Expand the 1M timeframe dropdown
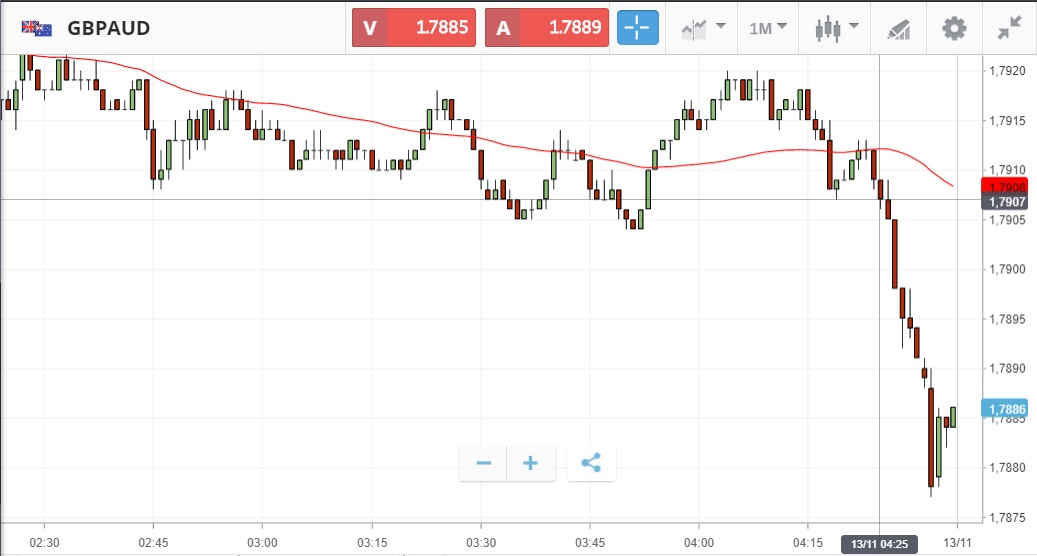Viewport: 1037px width, 556px height. [x=768, y=28]
